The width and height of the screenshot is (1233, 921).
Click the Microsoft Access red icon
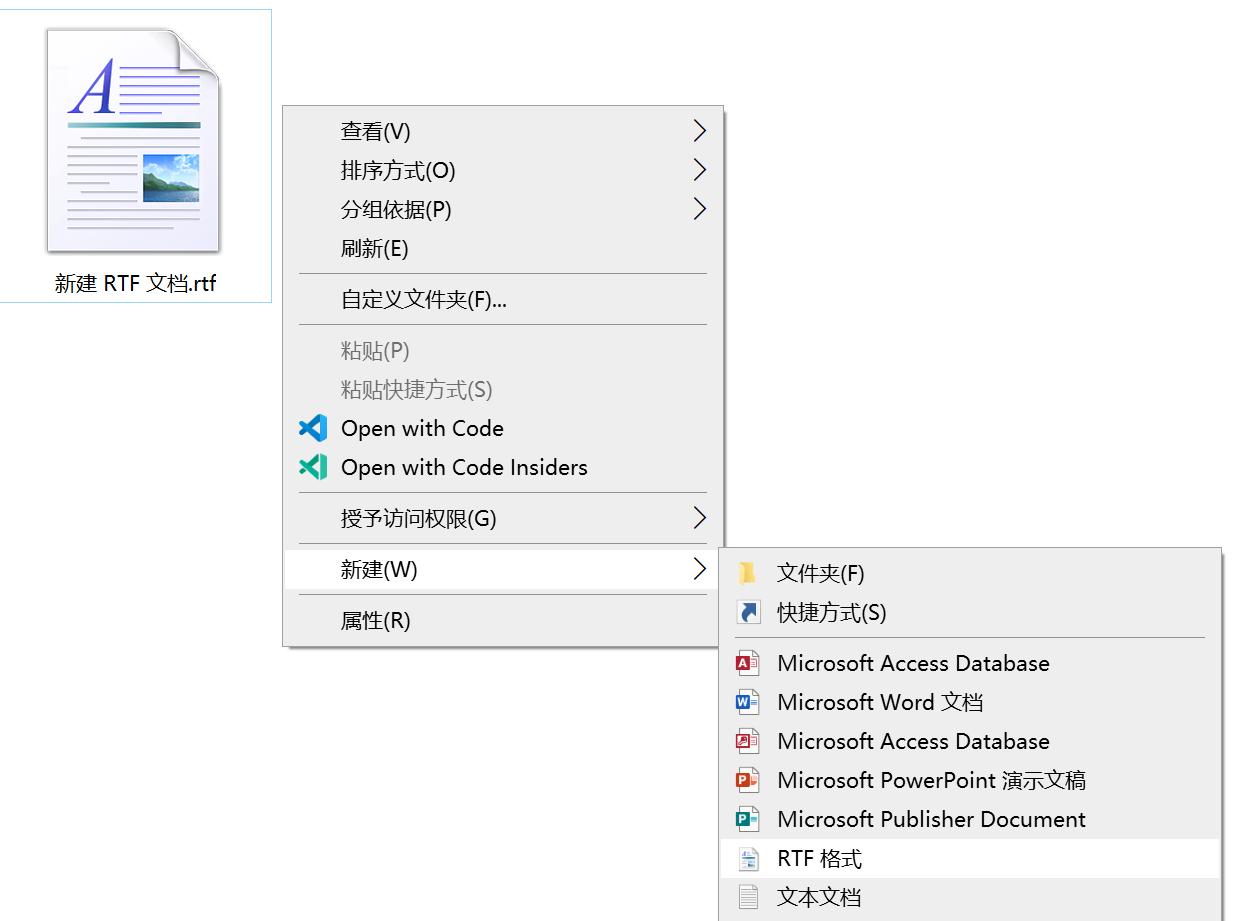click(x=747, y=663)
